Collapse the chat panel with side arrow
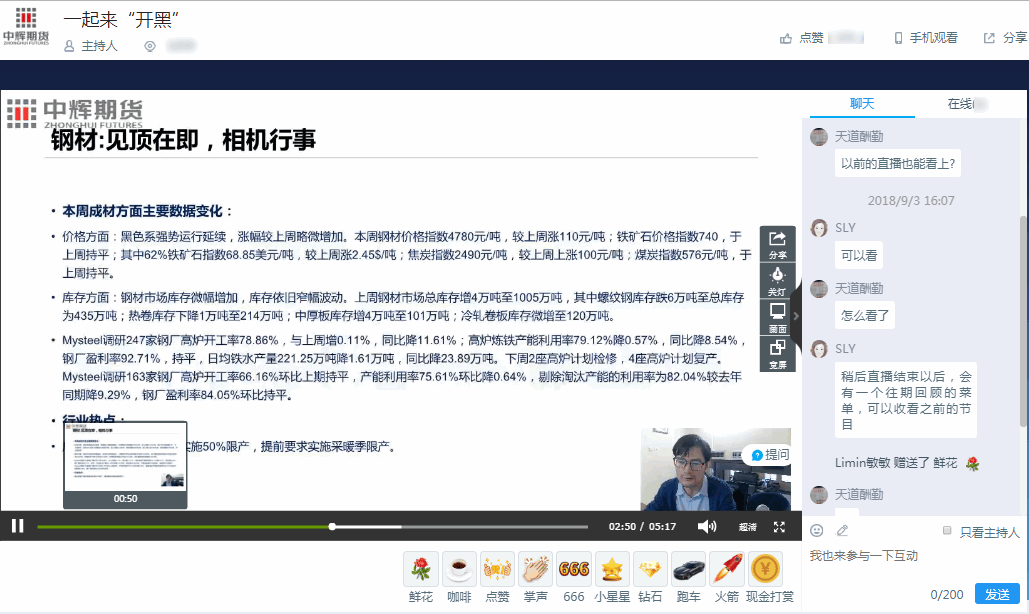This screenshot has height=614, width=1029. pos(796,316)
